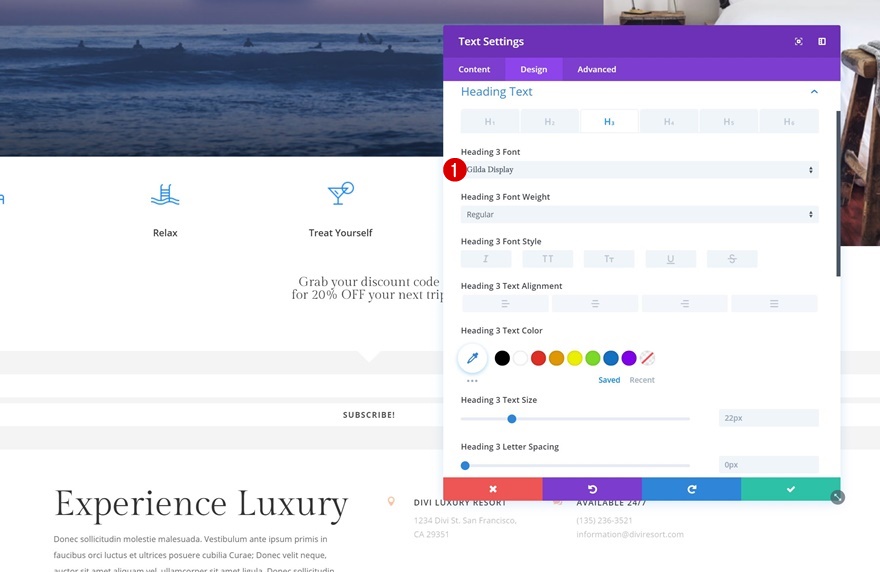Collapse the Heading Text section chevron
The width and height of the screenshot is (880, 572).
pyautogui.click(x=814, y=91)
